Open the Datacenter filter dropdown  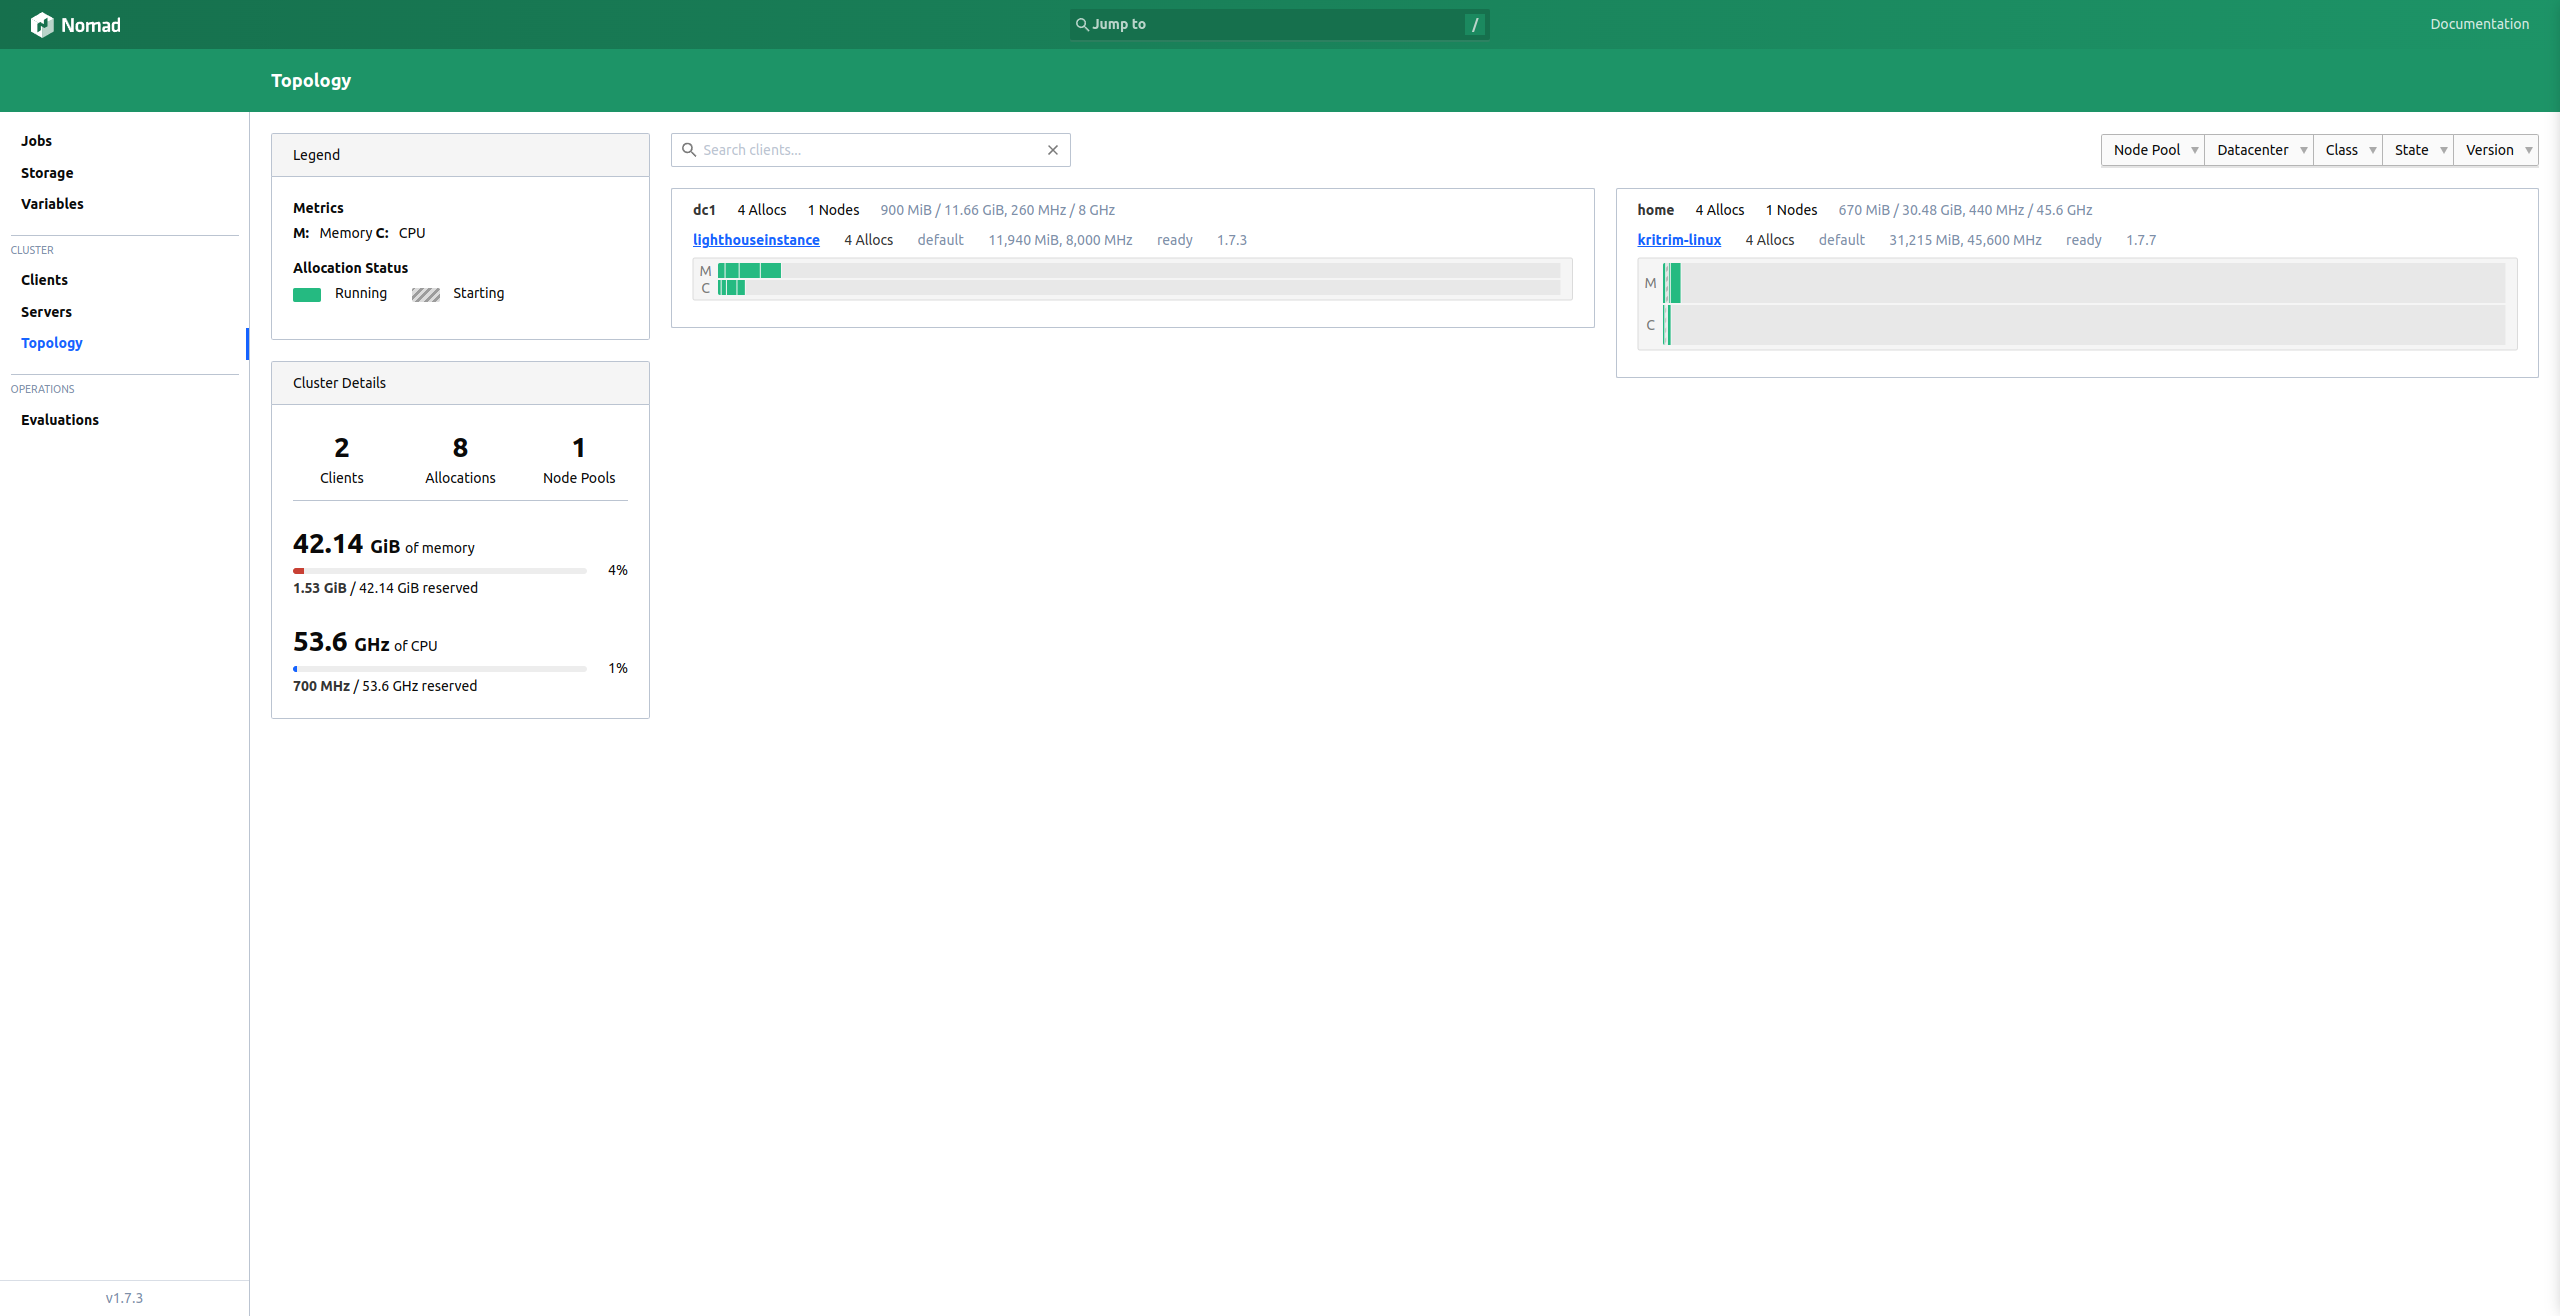pyautogui.click(x=2259, y=150)
